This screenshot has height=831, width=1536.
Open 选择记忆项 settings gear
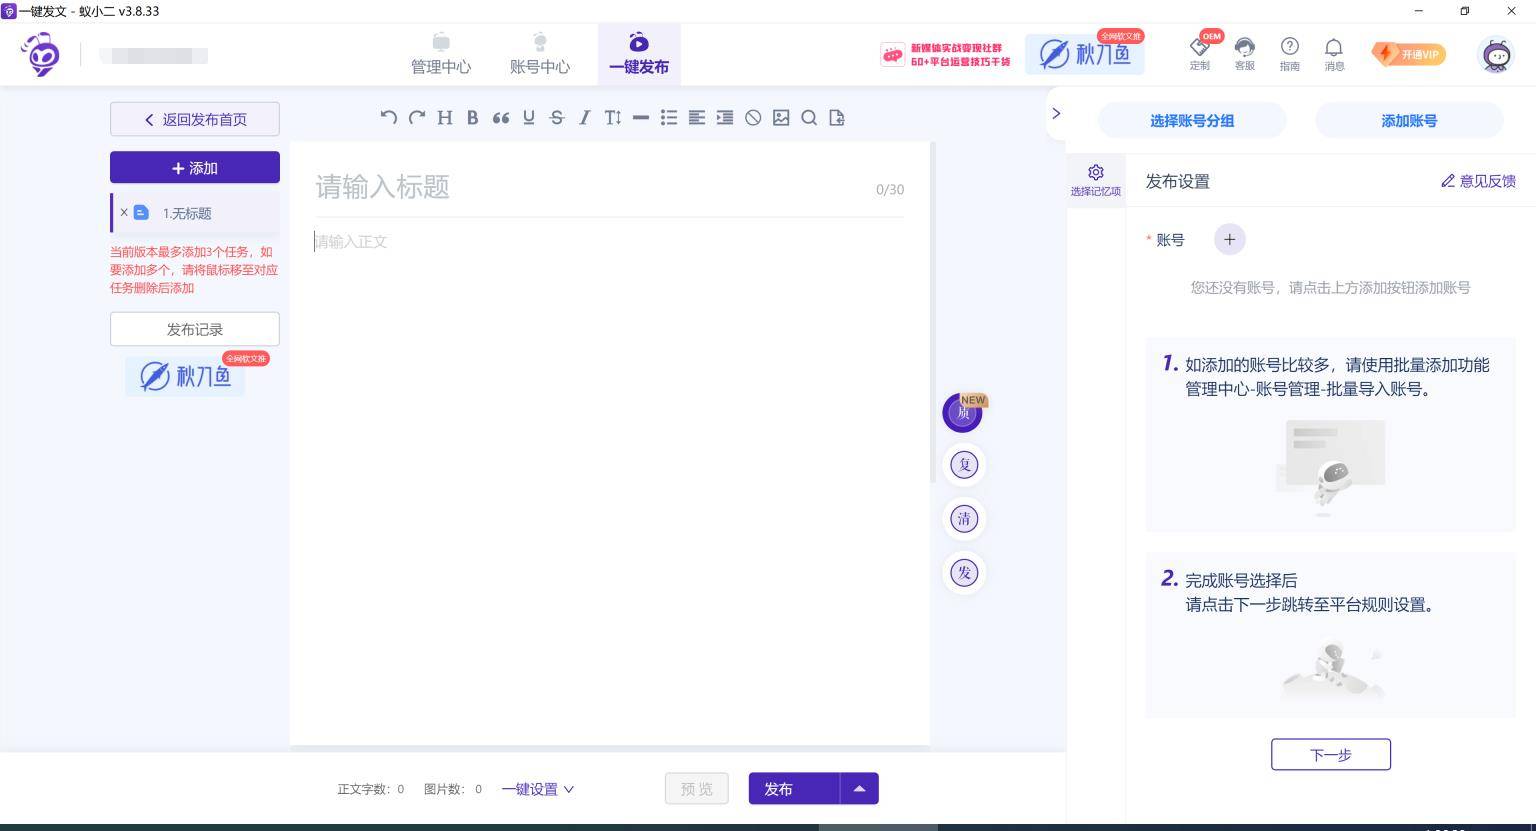[x=1096, y=180]
